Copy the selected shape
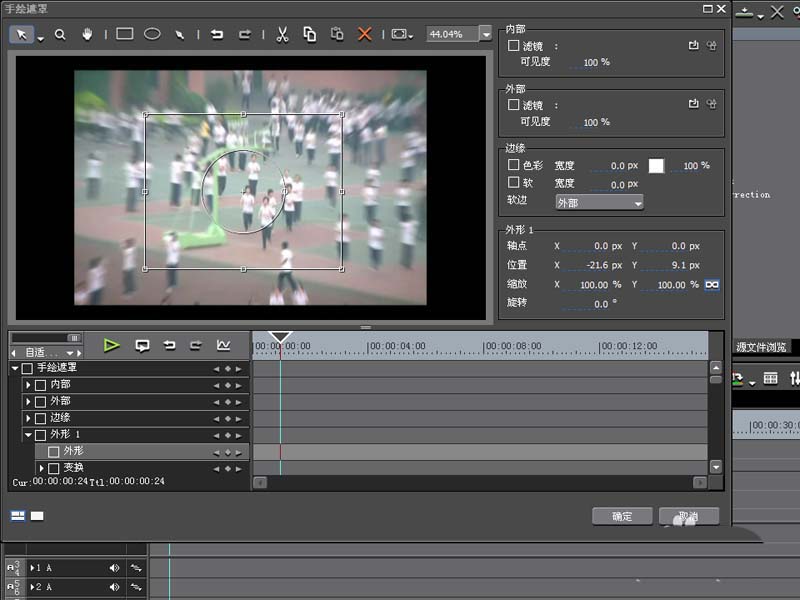The width and height of the screenshot is (800, 600). [x=310, y=34]
